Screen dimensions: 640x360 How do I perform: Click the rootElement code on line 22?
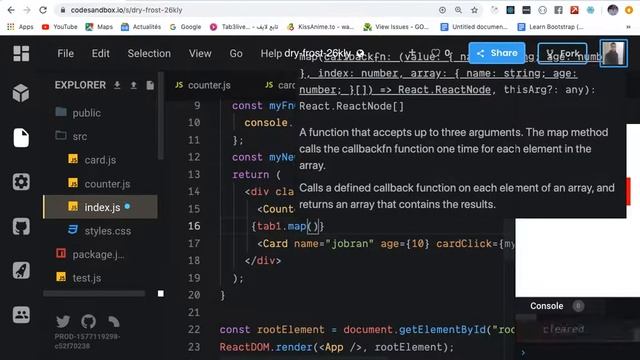click(x=290, y=329)
